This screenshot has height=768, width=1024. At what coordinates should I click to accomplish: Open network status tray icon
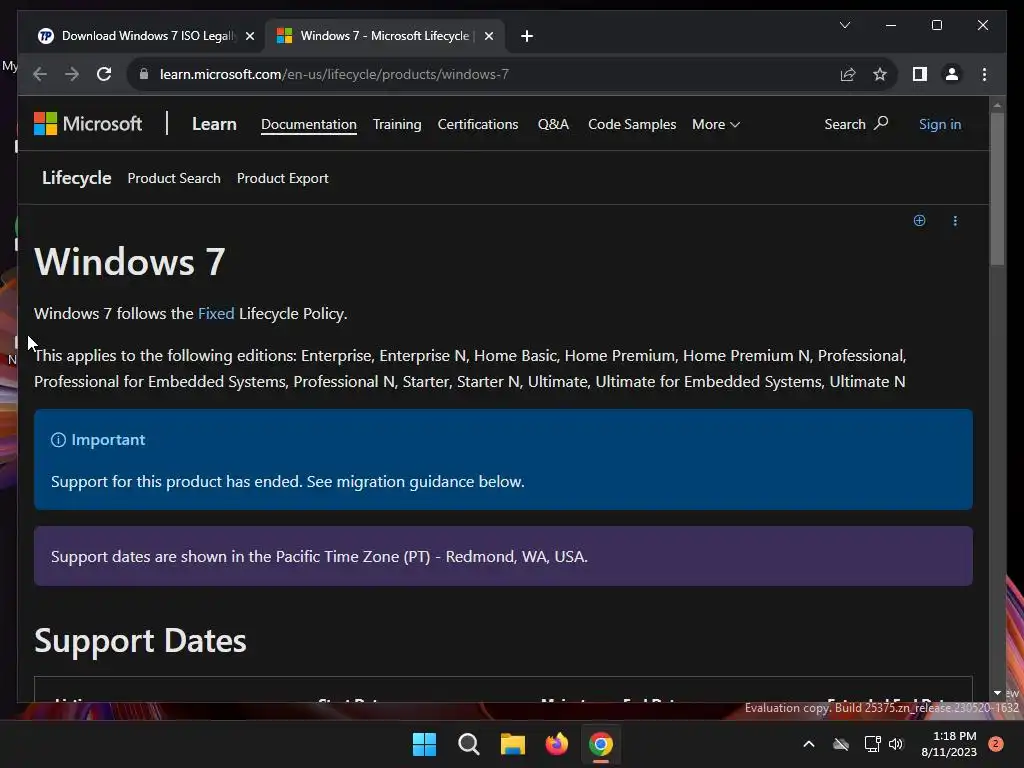[872, 744]
